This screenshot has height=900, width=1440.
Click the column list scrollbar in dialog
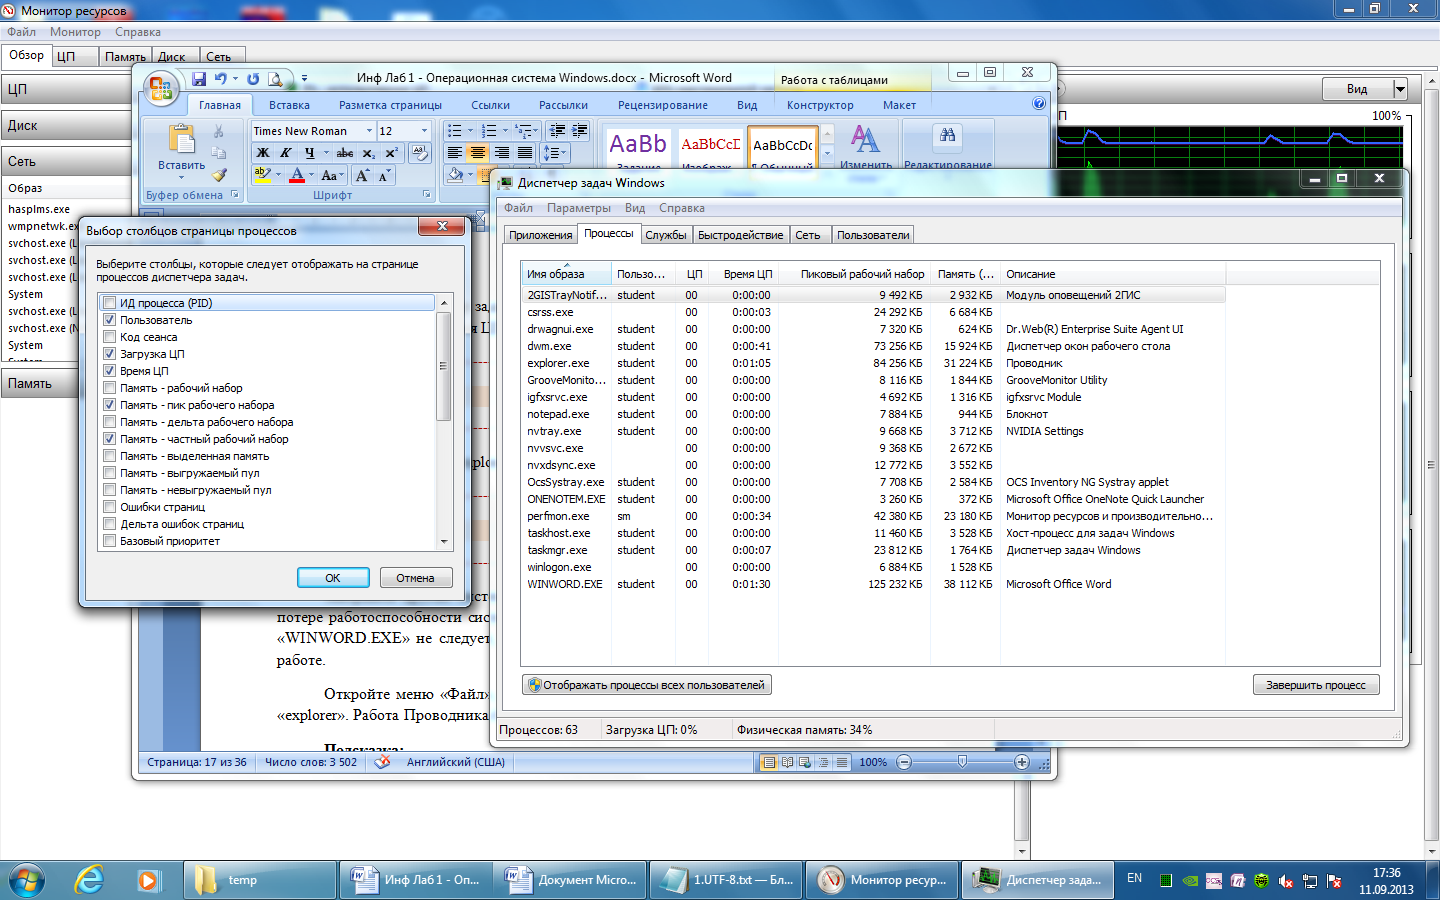[444, 365]
